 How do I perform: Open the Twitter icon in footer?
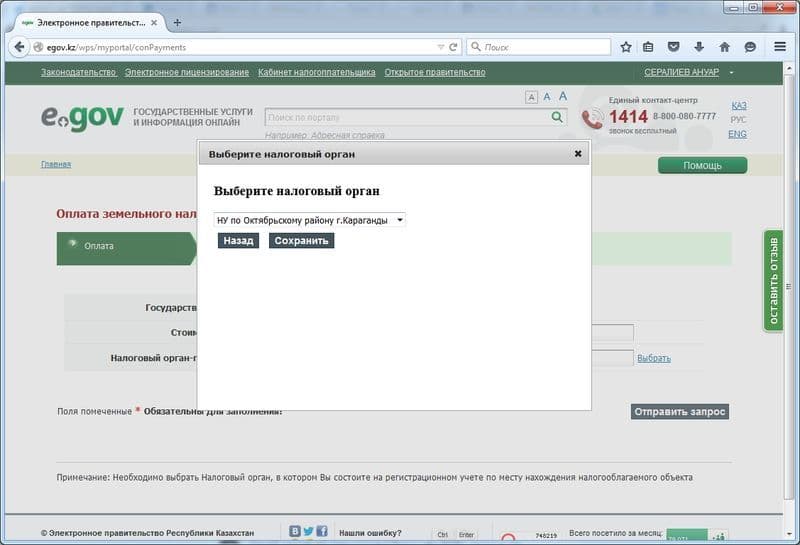[308, 531]
